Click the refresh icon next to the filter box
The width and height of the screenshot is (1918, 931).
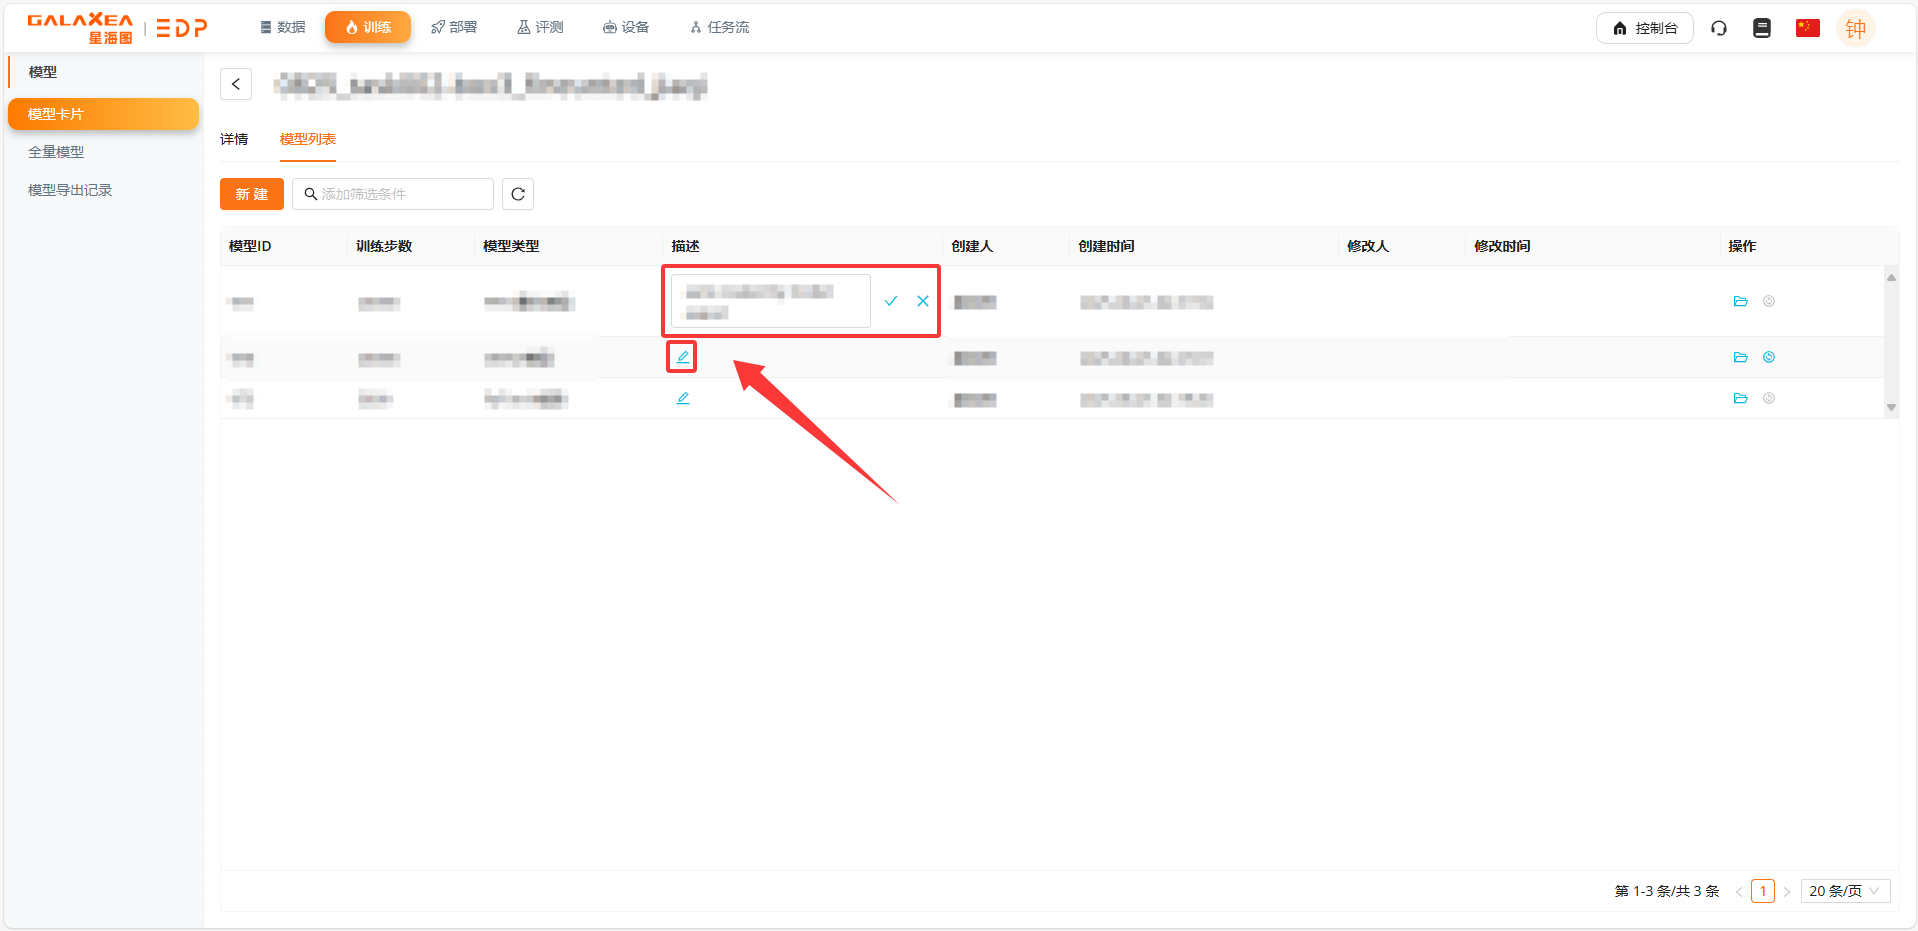click(518, 194)
